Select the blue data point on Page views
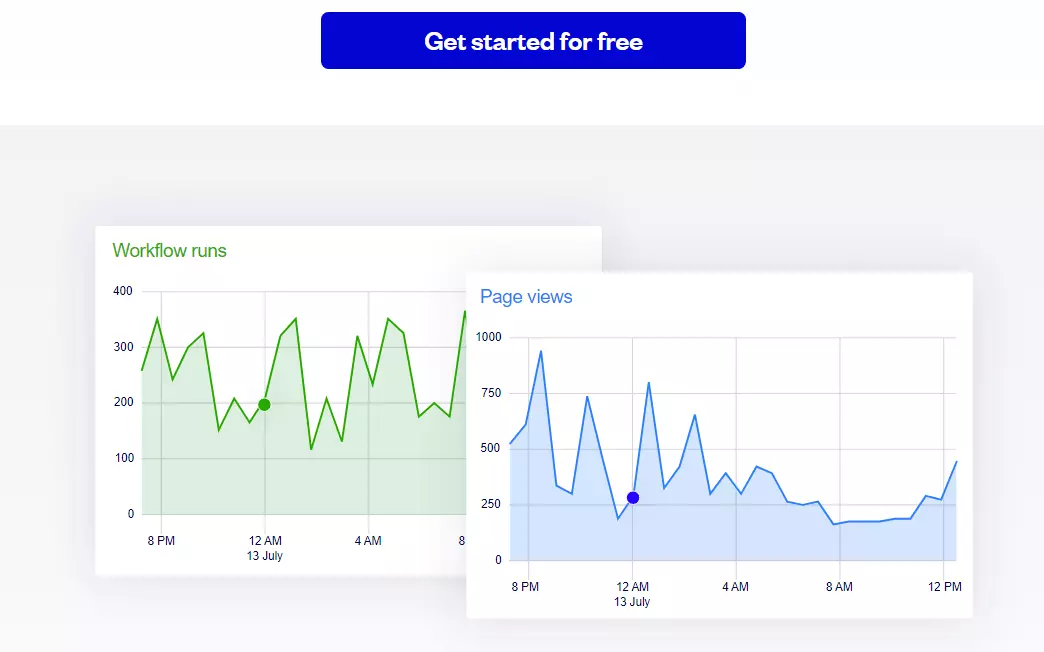The width and height of the screenshot is (1044, 652). coord(633,497)
